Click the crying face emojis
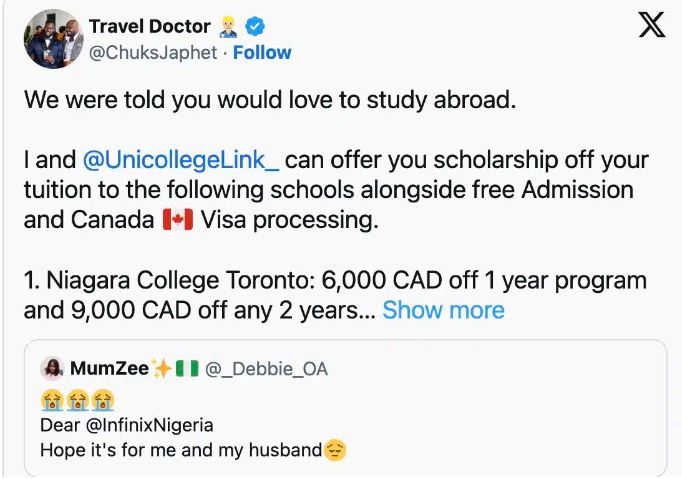 tap(78, 400)
